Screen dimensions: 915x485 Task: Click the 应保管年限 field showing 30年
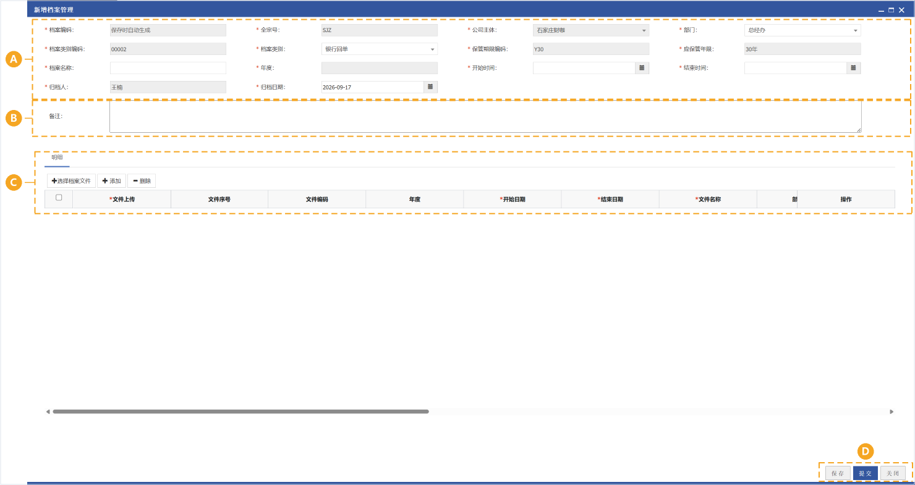pyautogui.click(x=802, y=49)
